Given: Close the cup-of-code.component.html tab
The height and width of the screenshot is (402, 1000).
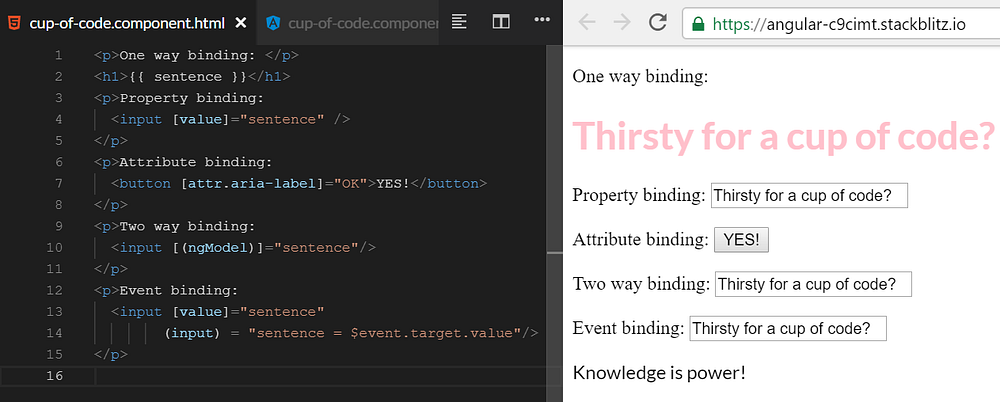Looking at the screenshot, I should click(241, 24).
